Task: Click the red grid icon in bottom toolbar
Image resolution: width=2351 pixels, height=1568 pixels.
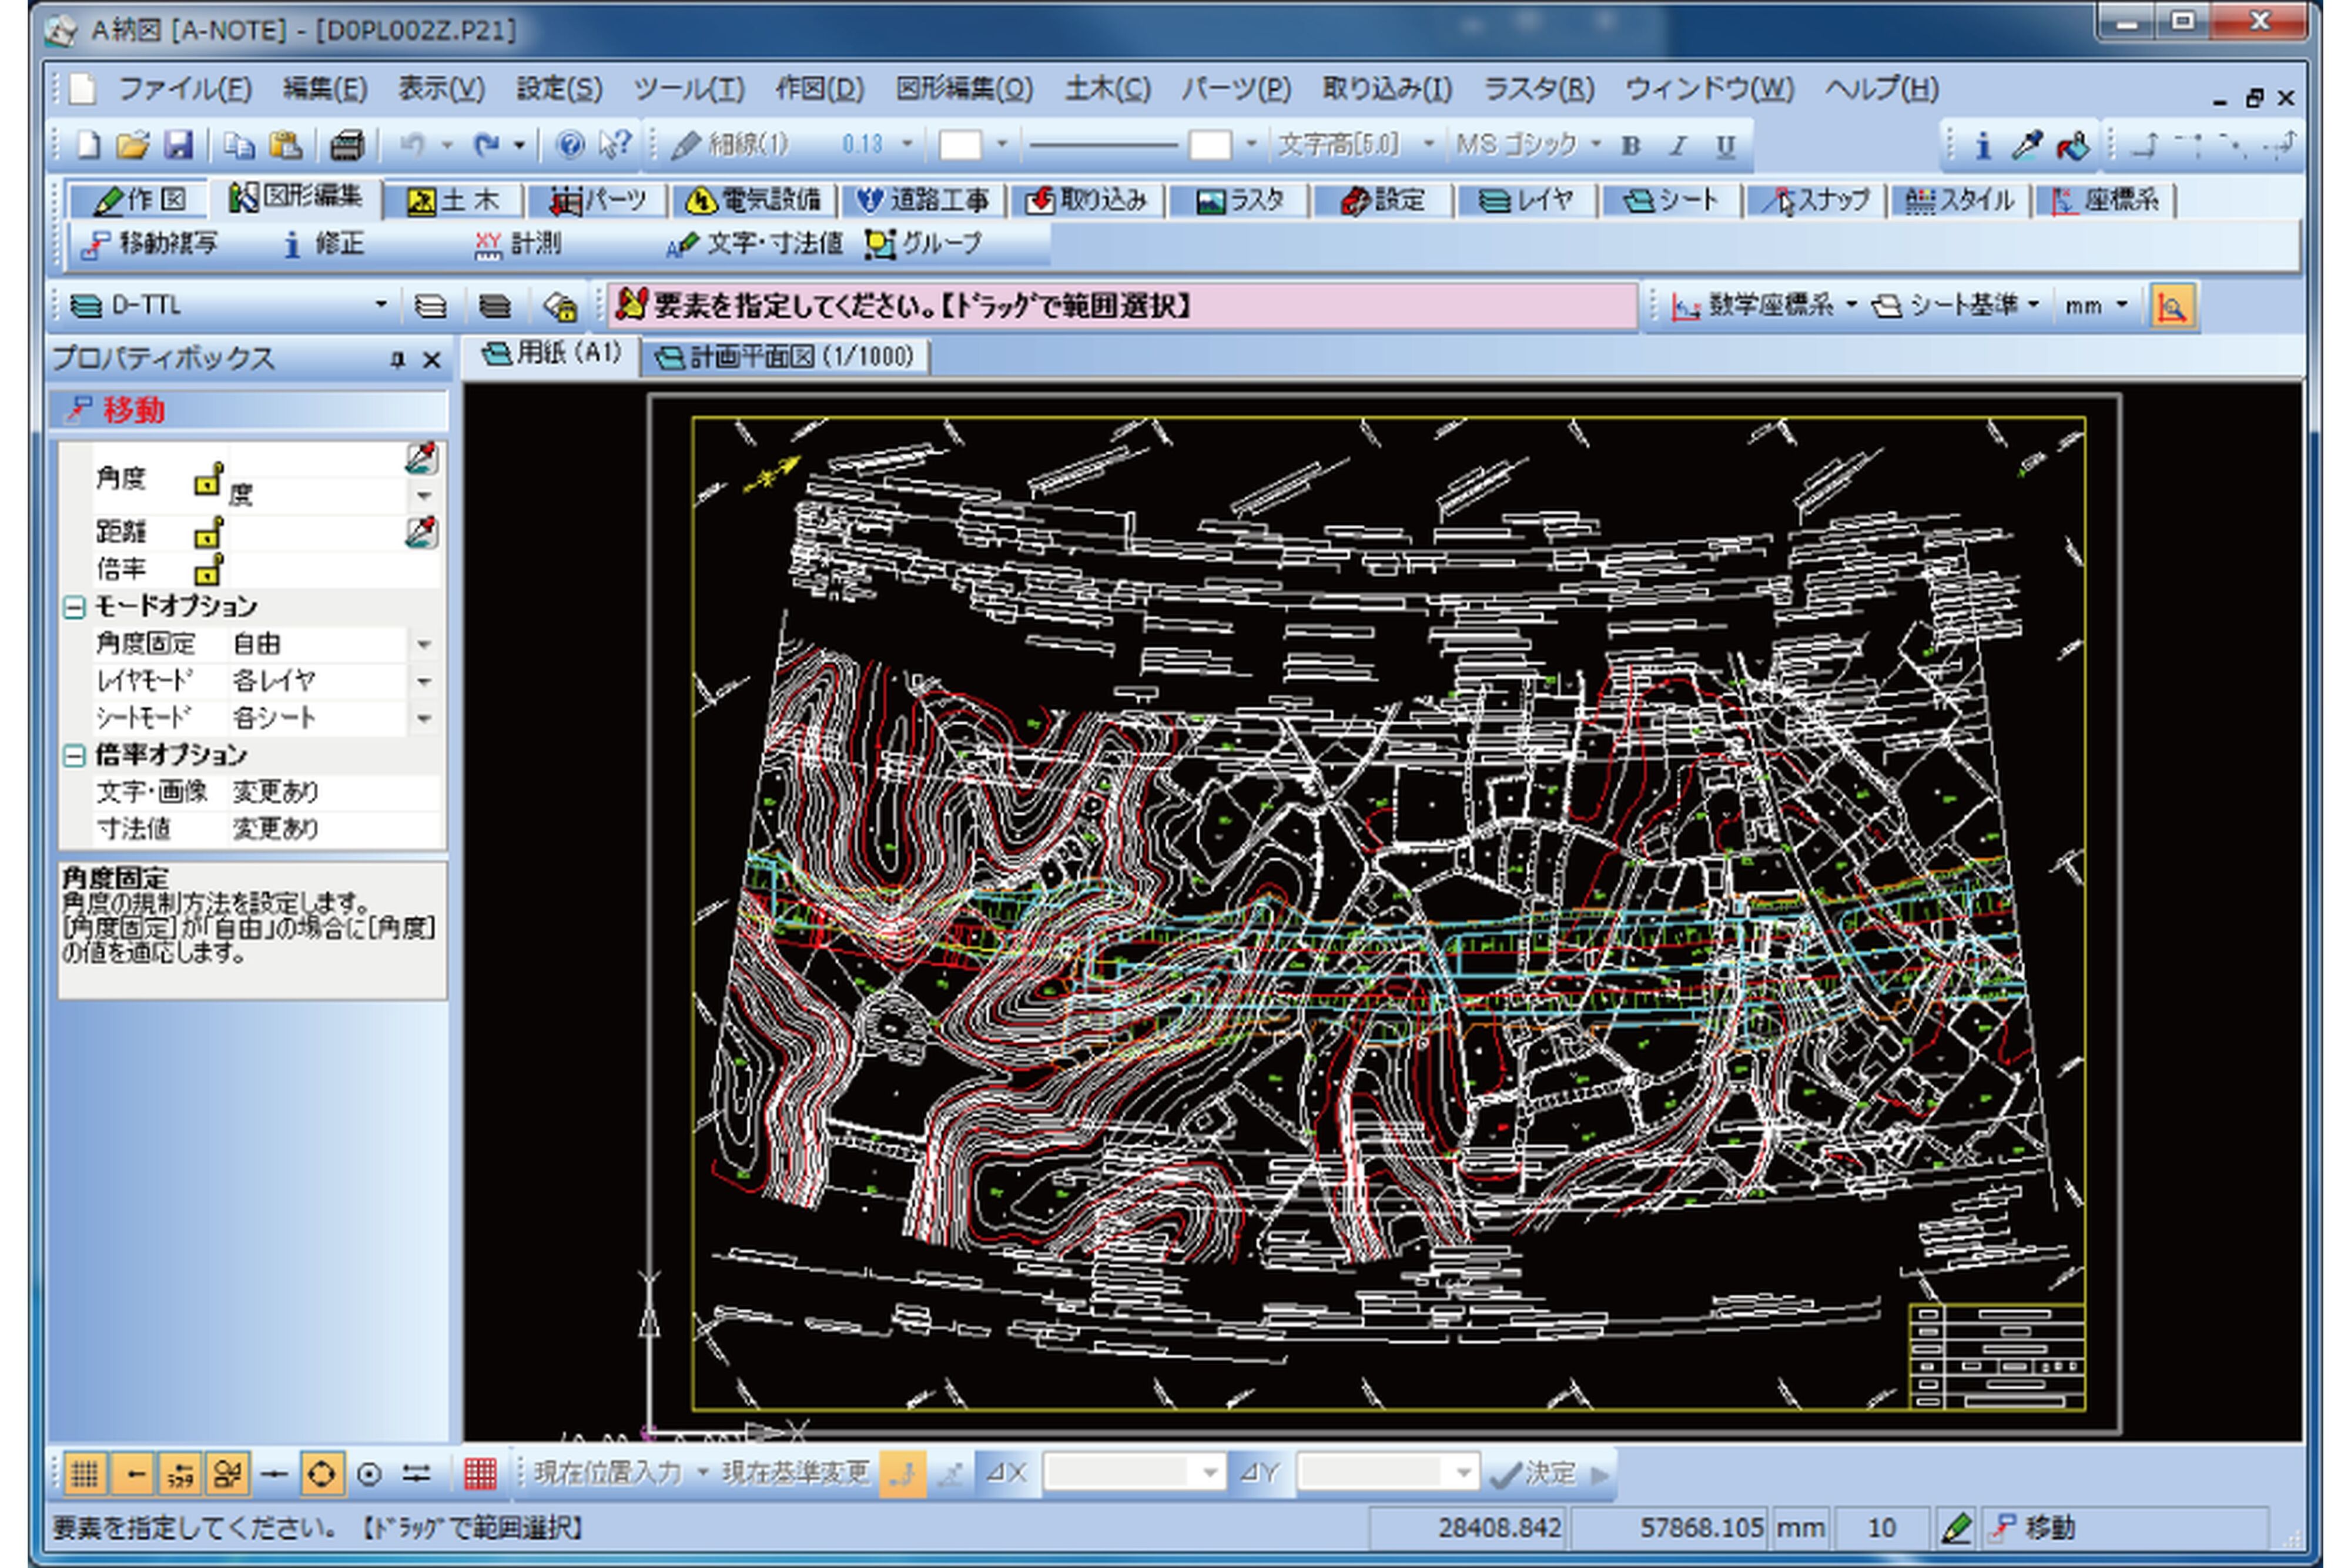Action: [x=480, y=1473]
